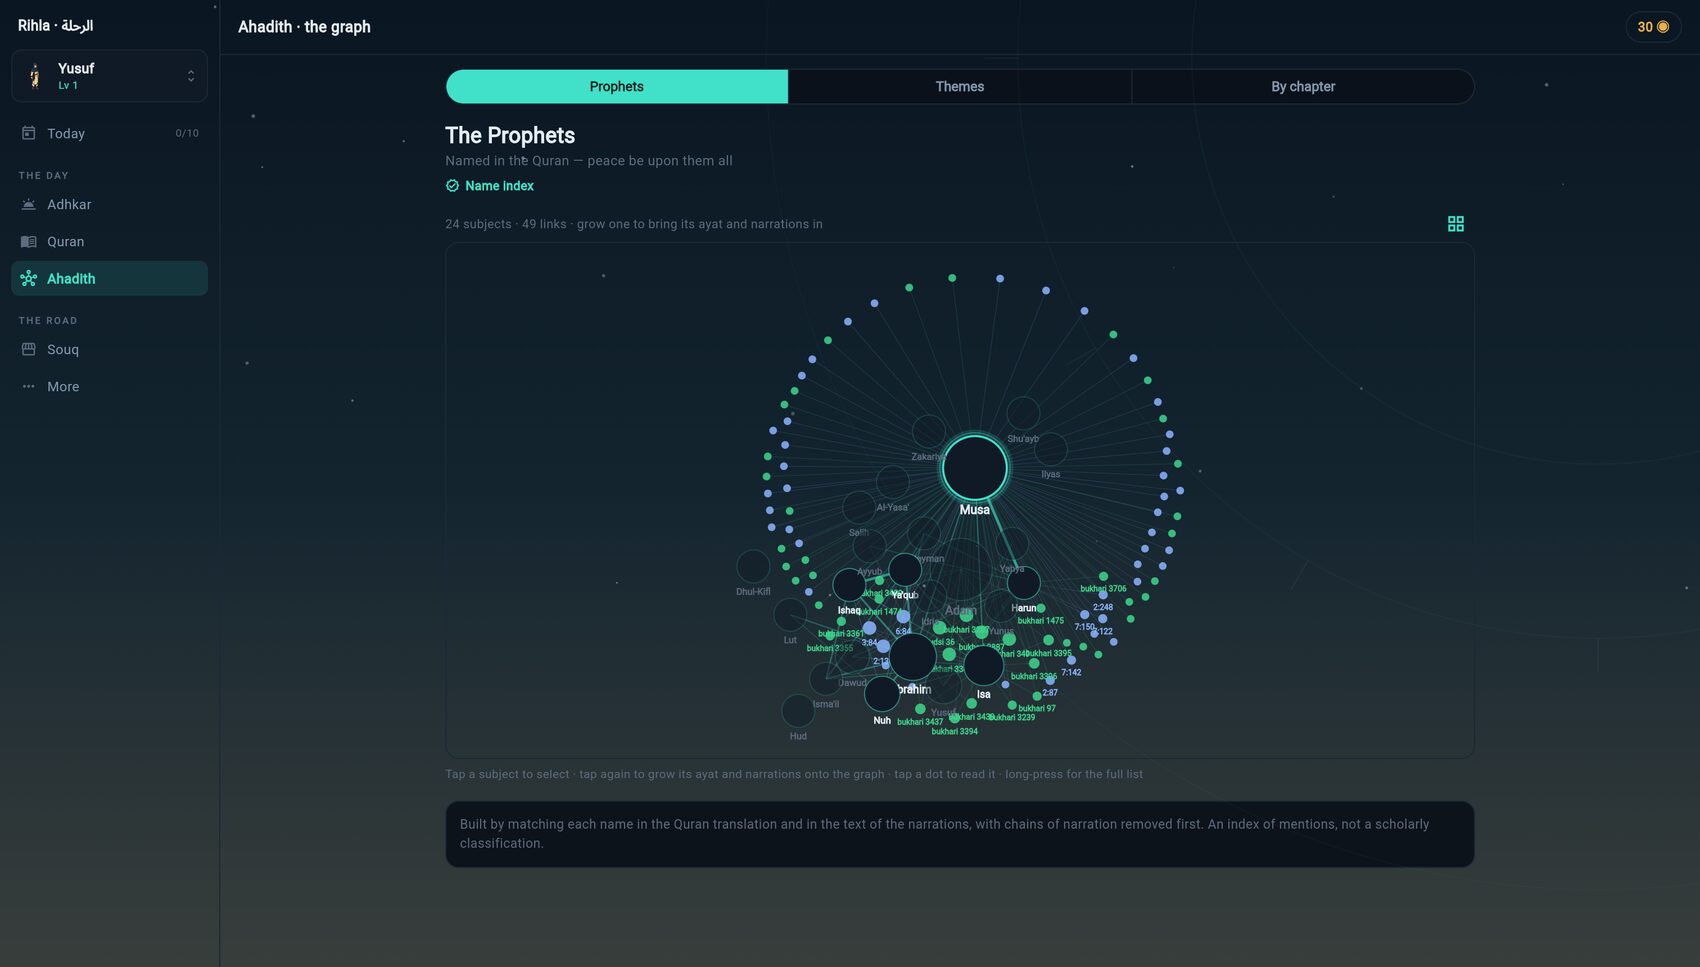Select the Ahadith sidebar item
Image resolution: width=1700 pixels, height=967 pixels.
tap(109, 278)
